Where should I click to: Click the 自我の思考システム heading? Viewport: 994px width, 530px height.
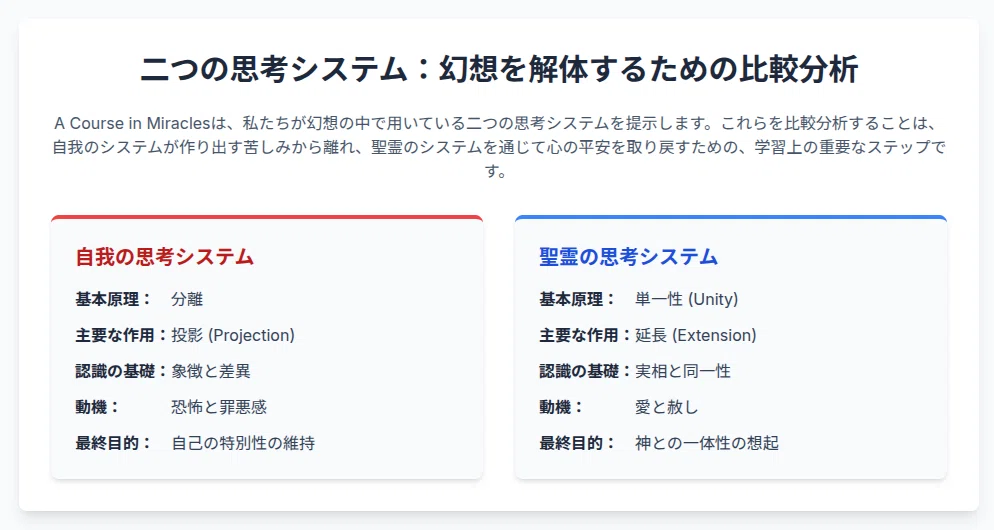pos(165,257)
